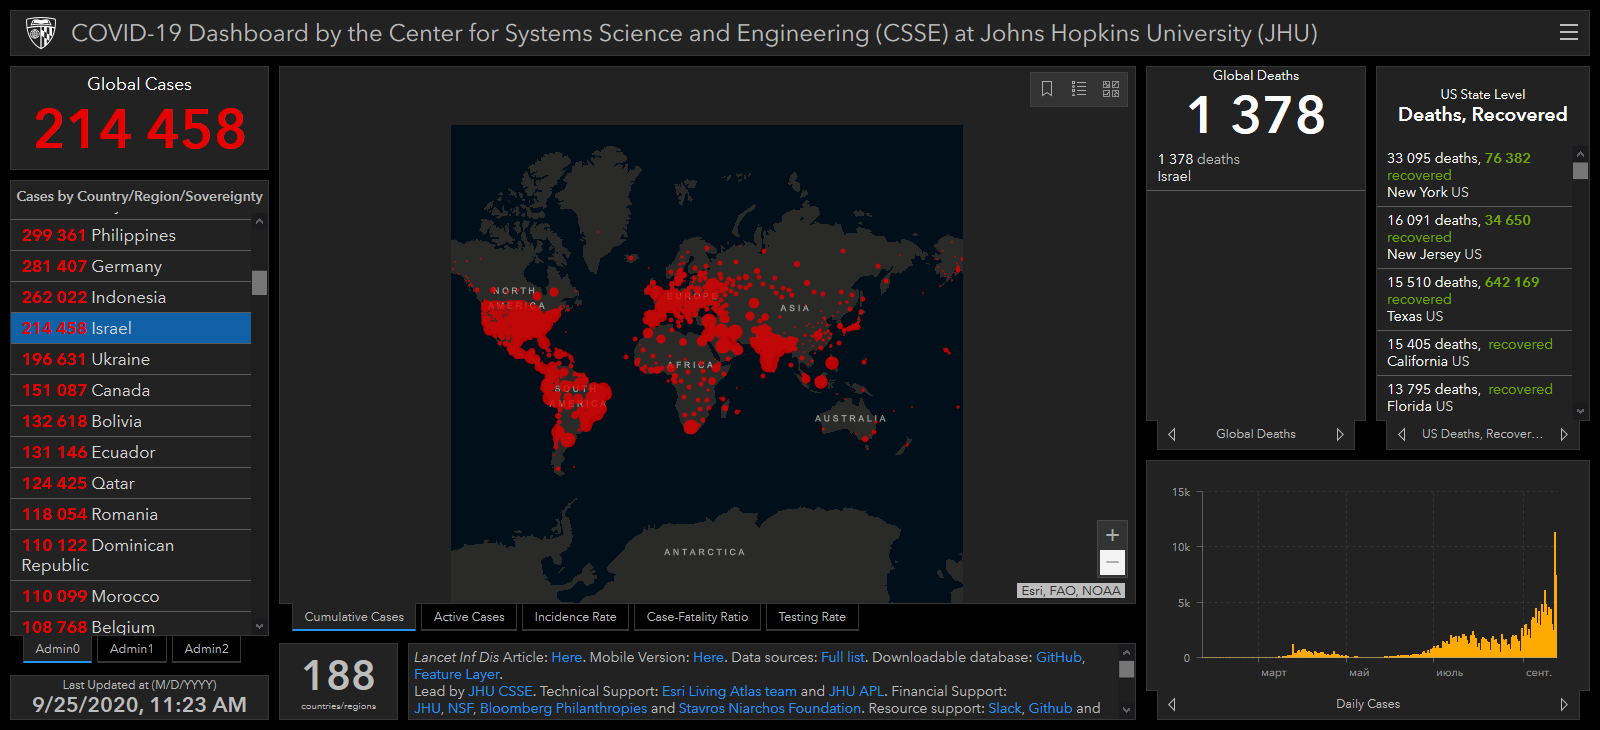Viewport: 1600px width, 730px height.
Task: Click California US deaths entry
Action: 1474,353
